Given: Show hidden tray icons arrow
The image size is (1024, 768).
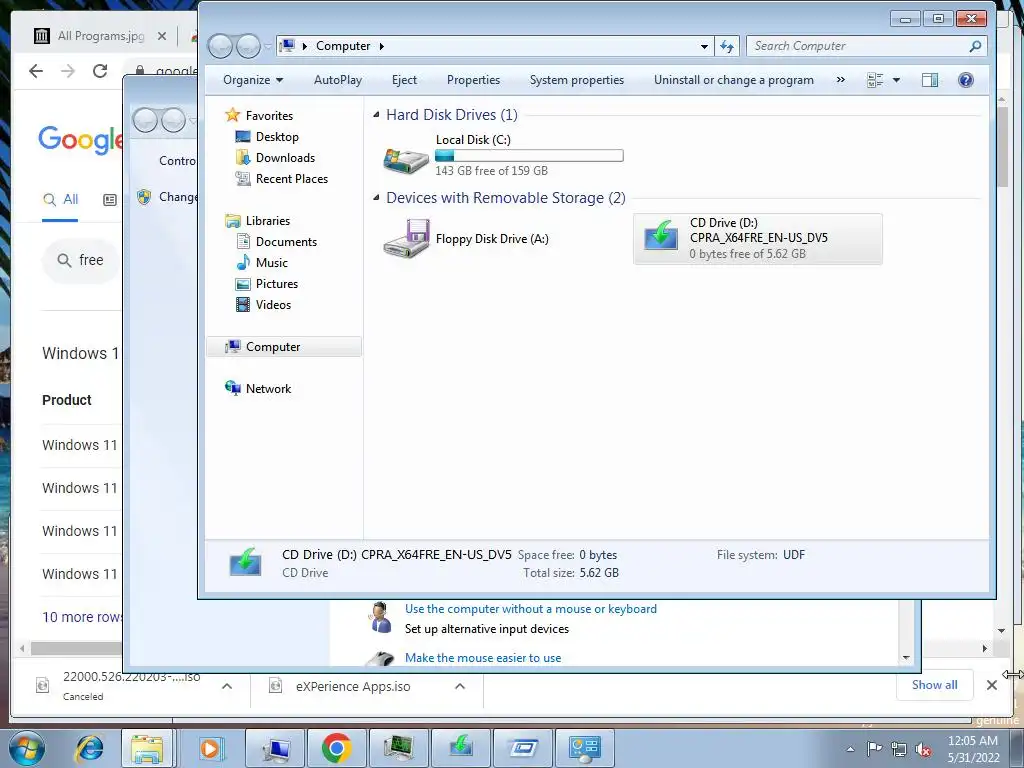Looking at the screenshot, I should 850,749.
